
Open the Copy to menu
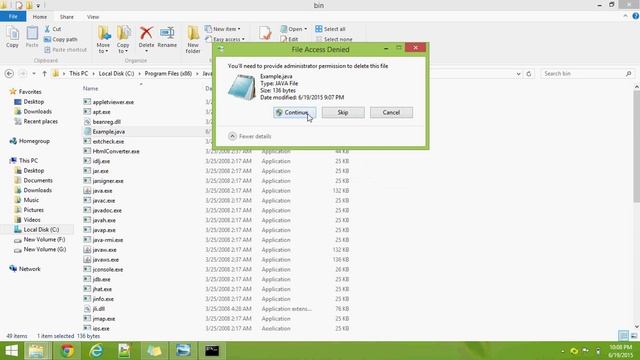pos(123,40)
